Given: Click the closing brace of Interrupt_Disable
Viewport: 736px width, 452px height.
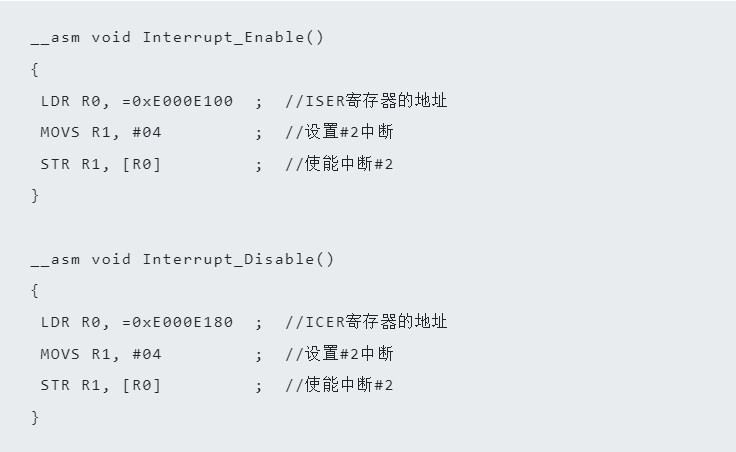Looking at the screenshot, I should (x=35, y=417).
